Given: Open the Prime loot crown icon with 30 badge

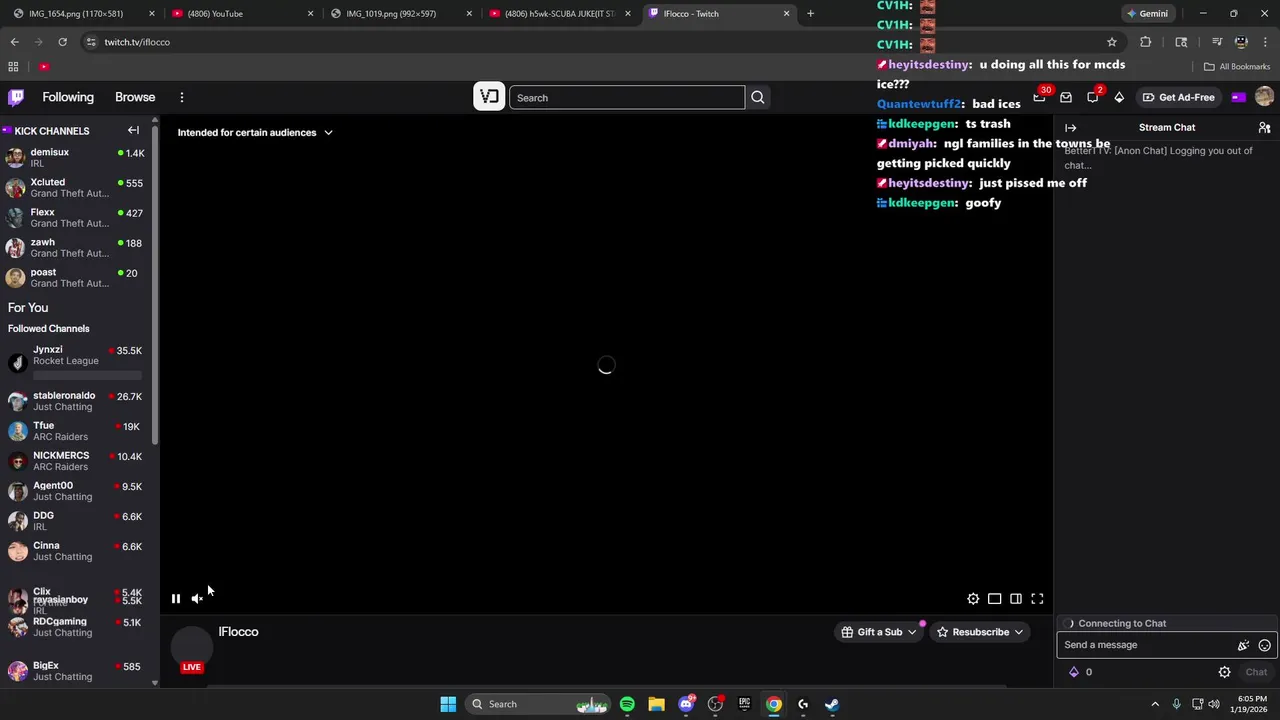Looking at the screenshot, I should pyautogui.click(x=1040, y=96).
